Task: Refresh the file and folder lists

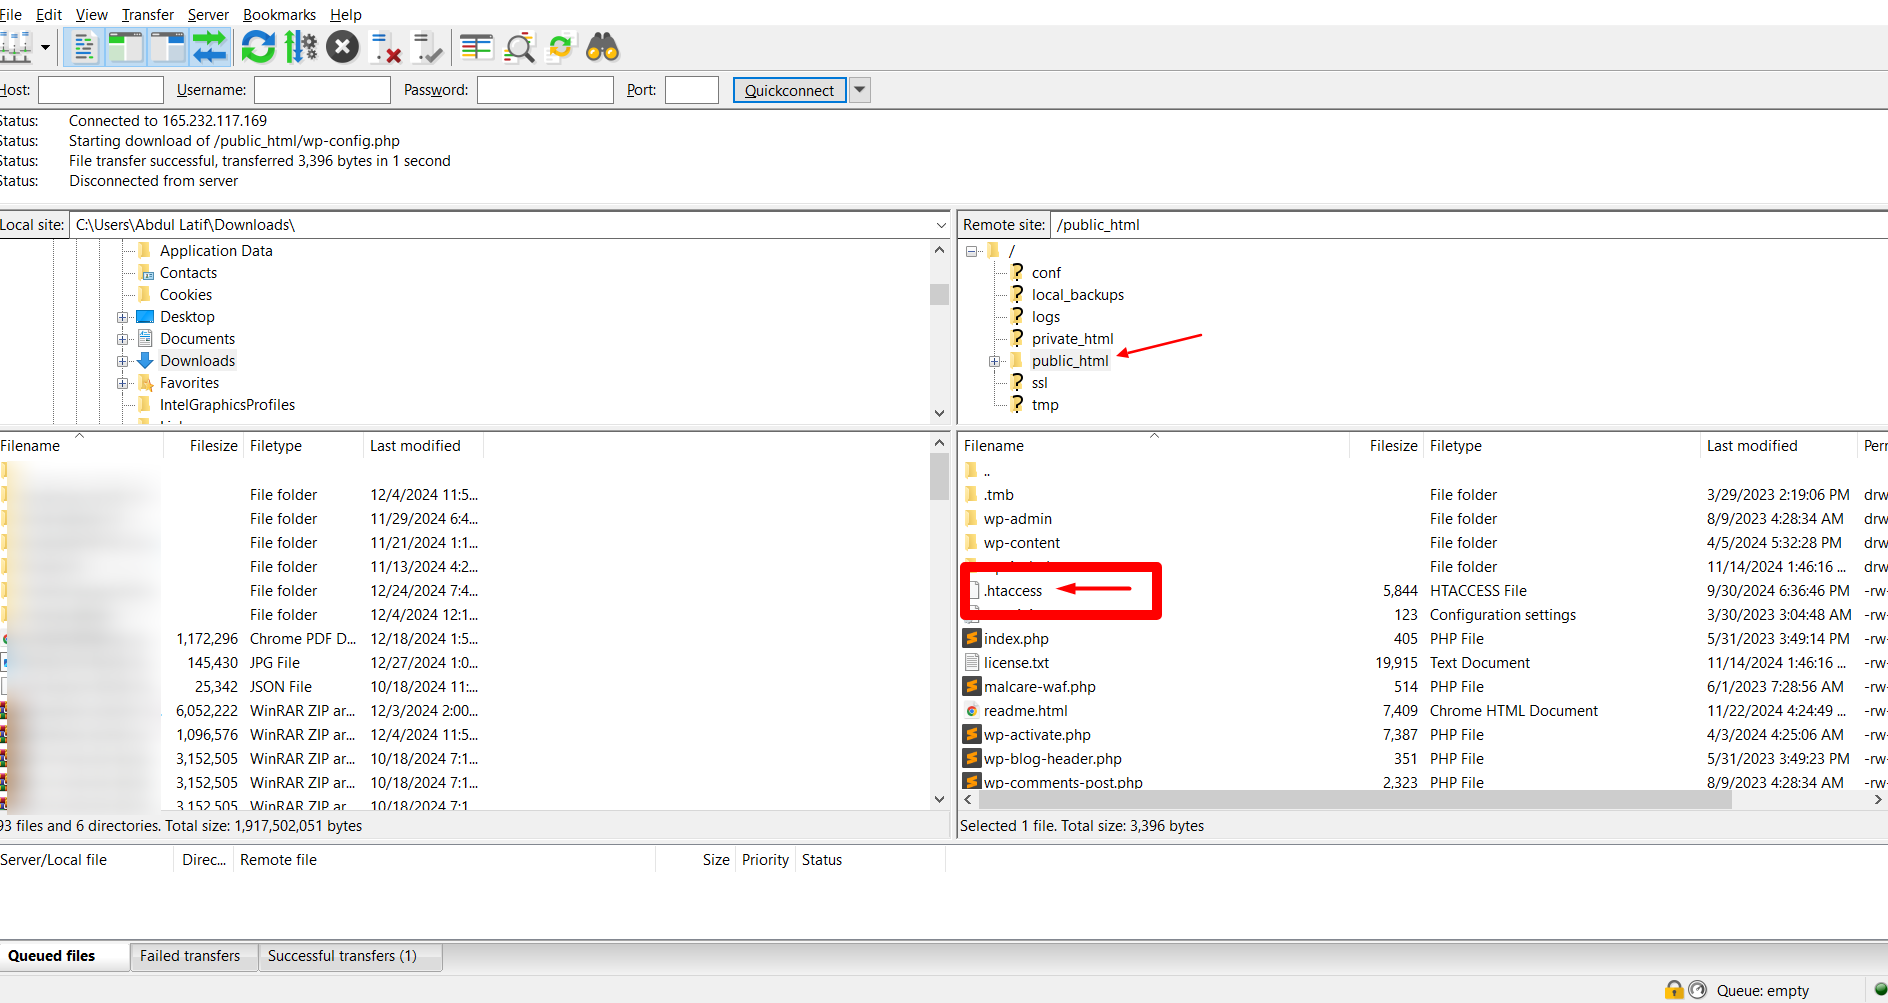Action: (x=258, y=46)
